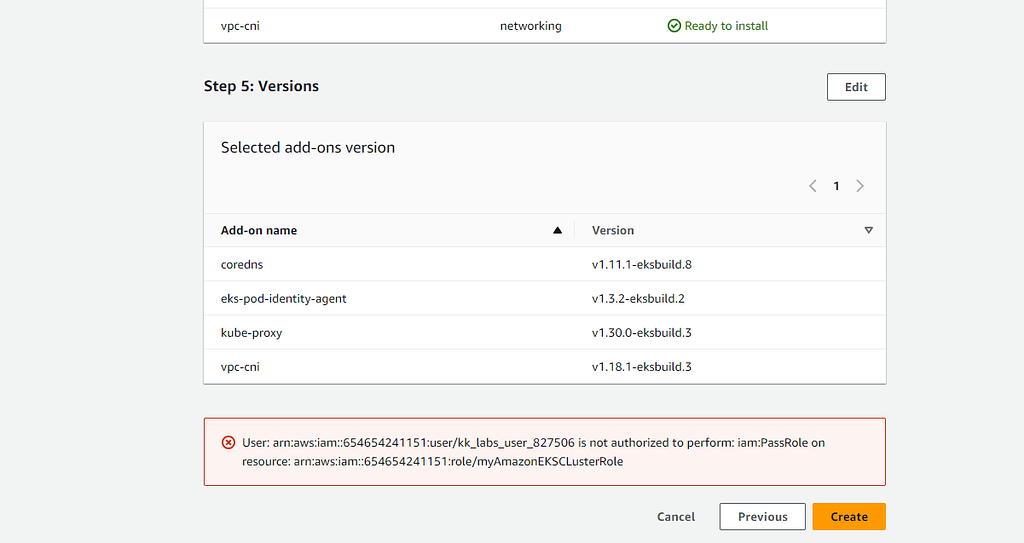Click the Add-on name column header

click(x=259, y=230)
